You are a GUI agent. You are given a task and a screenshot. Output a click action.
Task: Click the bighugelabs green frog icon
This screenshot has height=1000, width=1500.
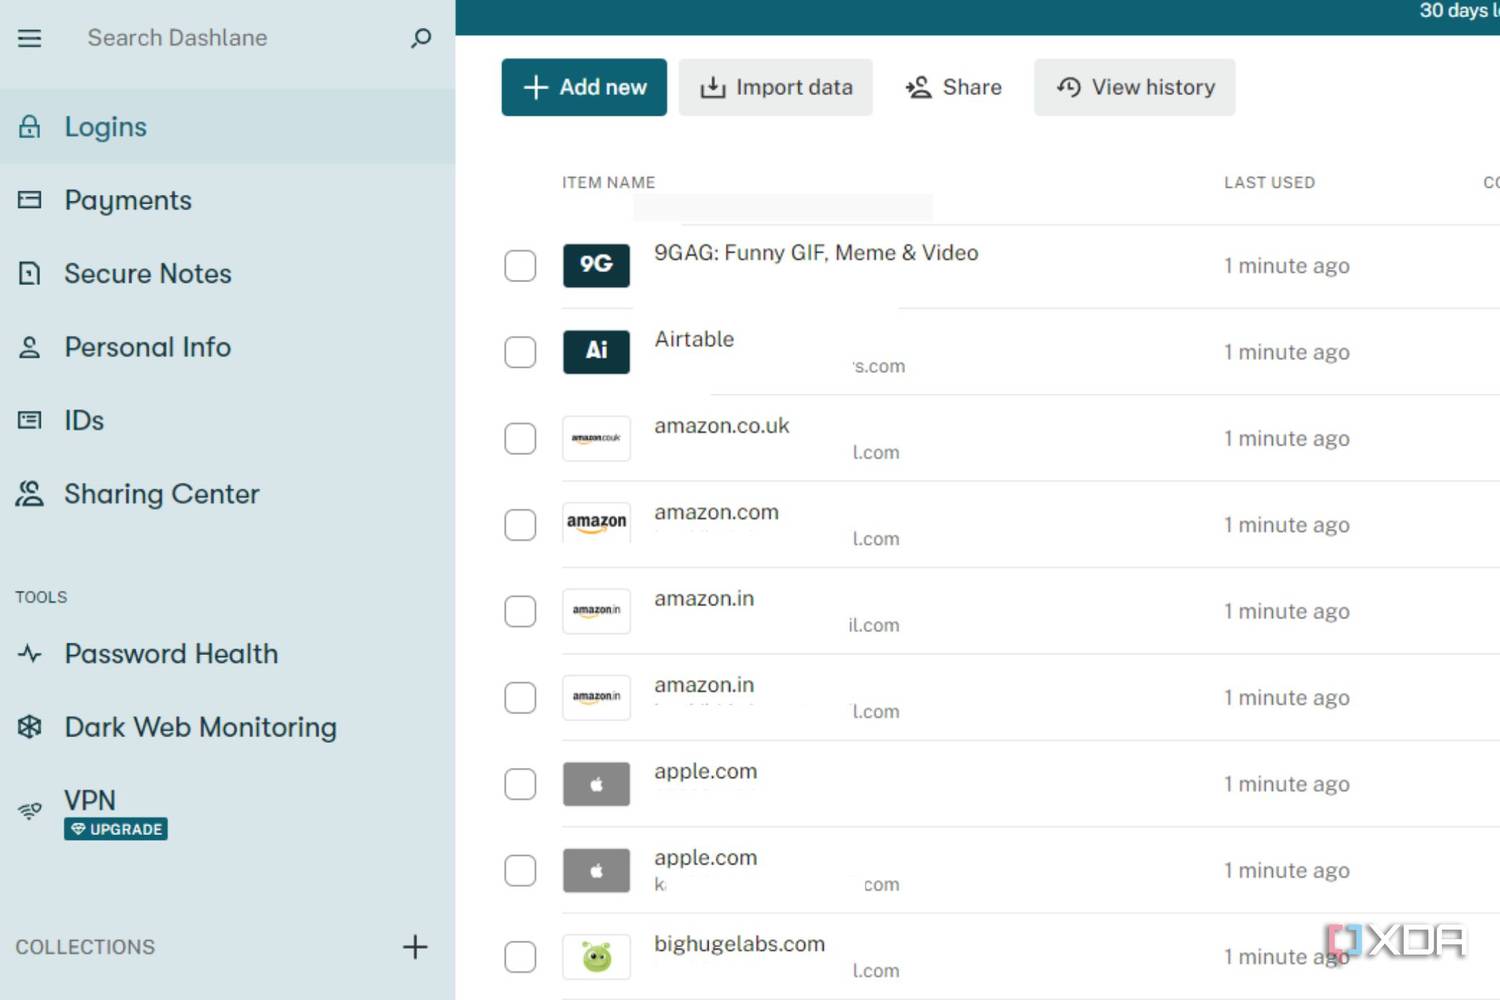click(596, 957)
